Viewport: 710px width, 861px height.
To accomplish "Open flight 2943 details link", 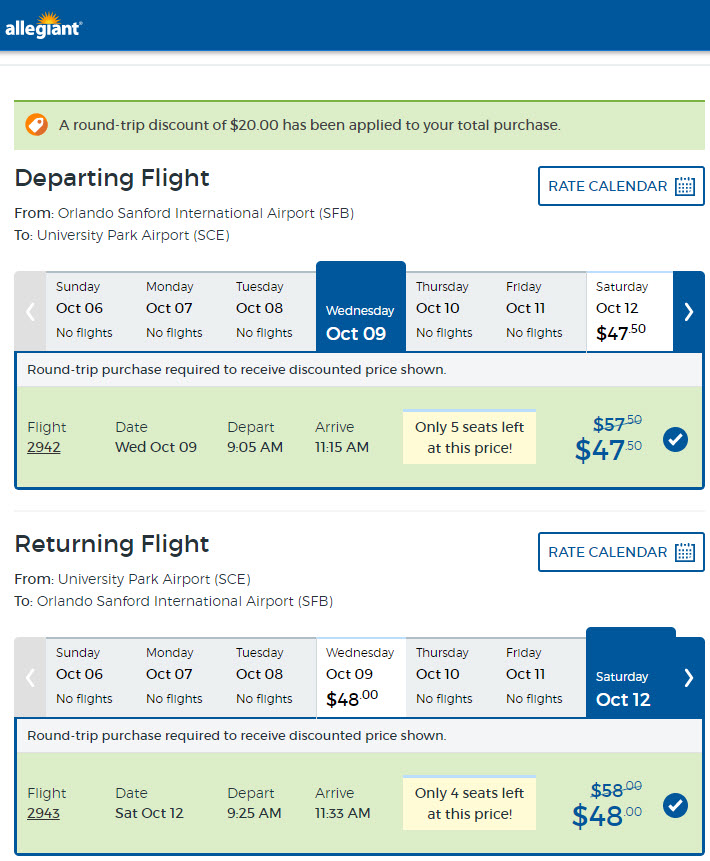I will click(44, 813).
